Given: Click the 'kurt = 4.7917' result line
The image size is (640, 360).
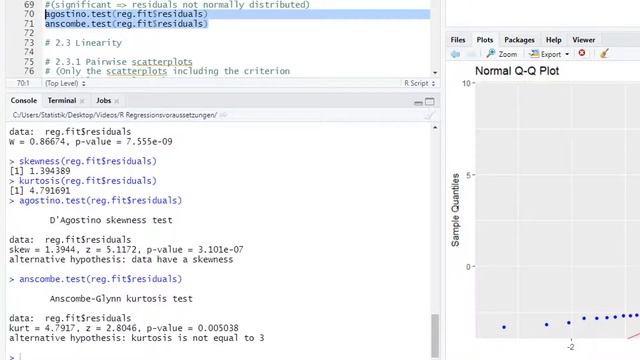Looking at the screenshot, I should 124,328.
